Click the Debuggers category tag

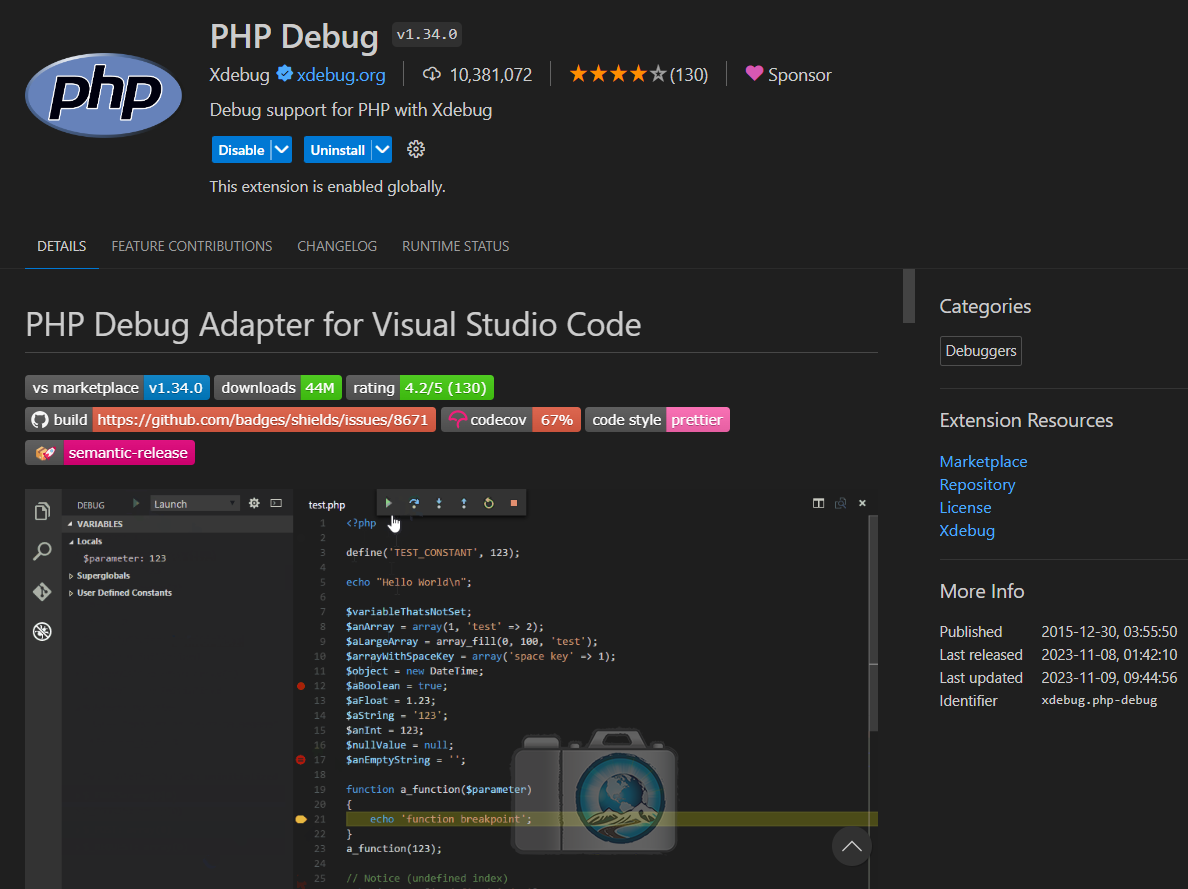click(x=980, y=351)
